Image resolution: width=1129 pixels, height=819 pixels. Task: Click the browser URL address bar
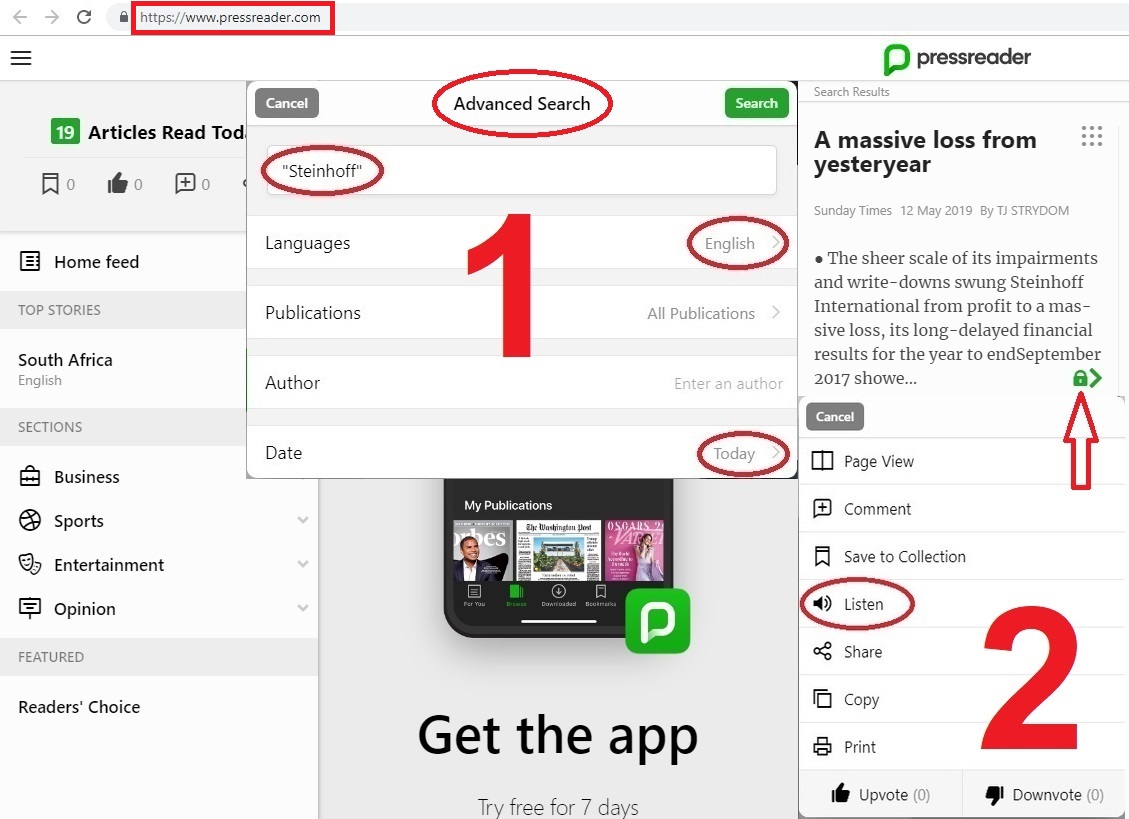[230, 17]
